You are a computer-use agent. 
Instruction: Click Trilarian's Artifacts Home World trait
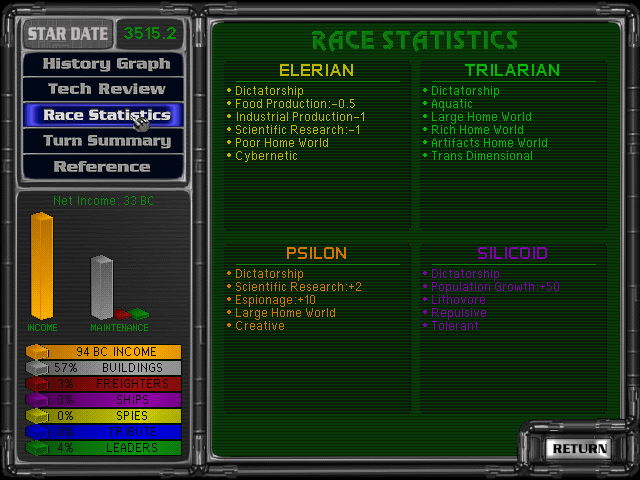pos(489,143)
